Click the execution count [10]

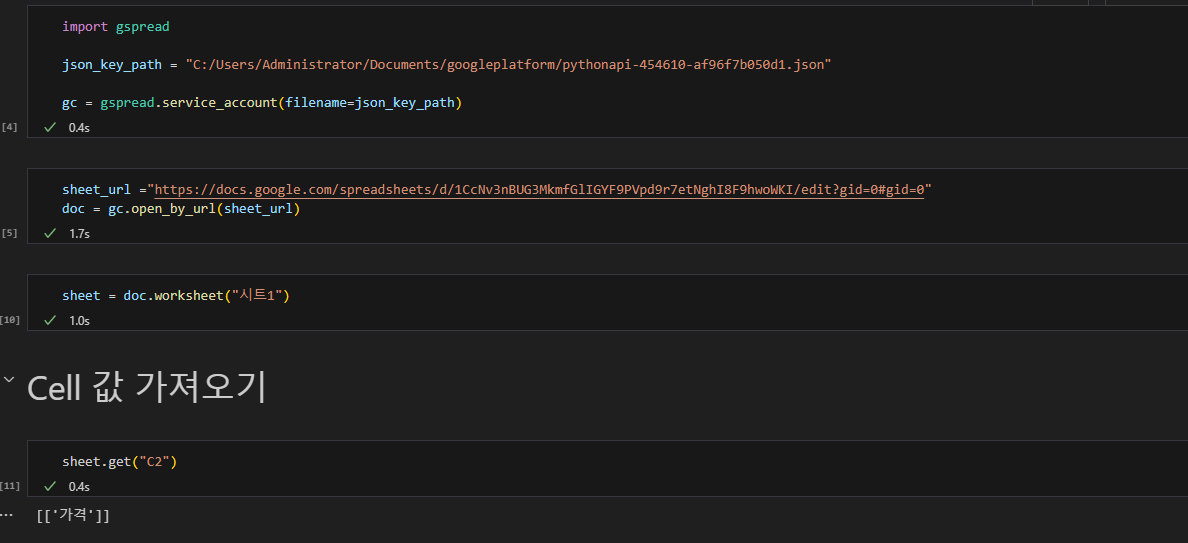click(10, 320)
